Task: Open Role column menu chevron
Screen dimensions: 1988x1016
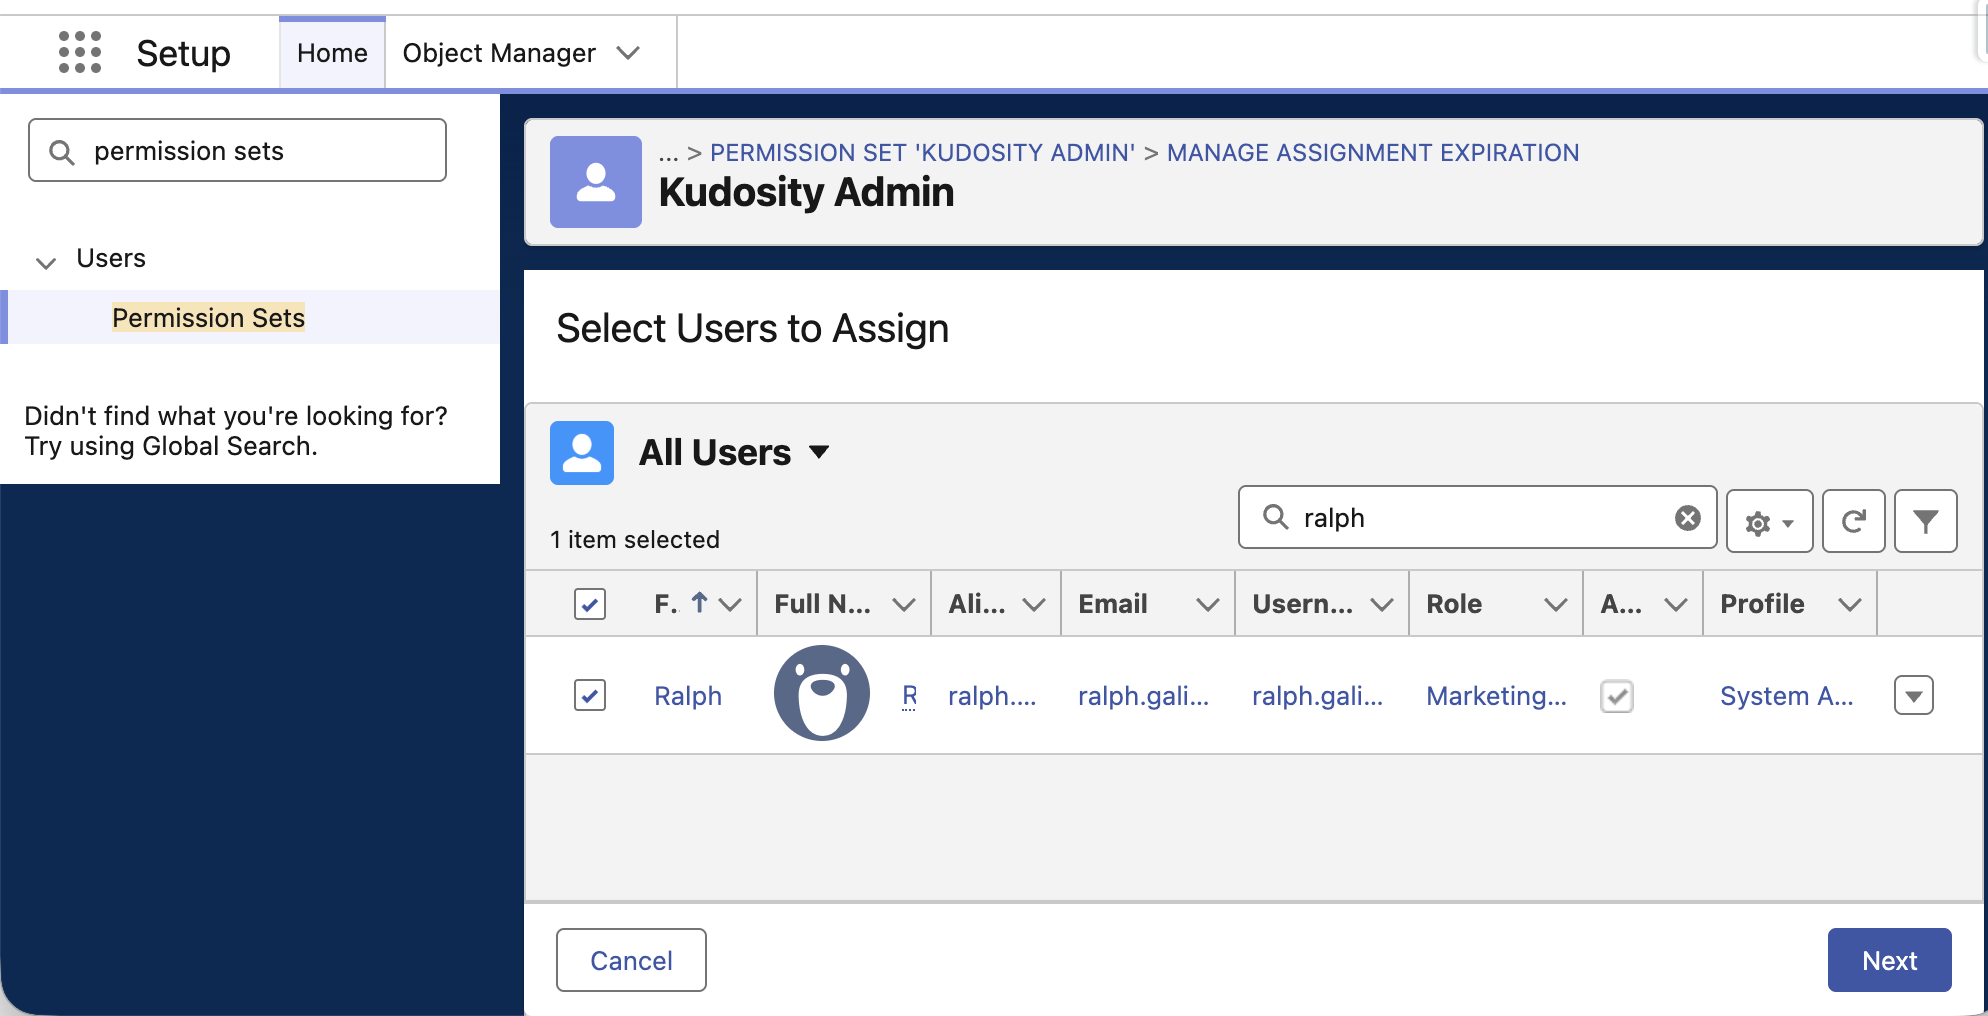Action: (x=1556, y=604)
